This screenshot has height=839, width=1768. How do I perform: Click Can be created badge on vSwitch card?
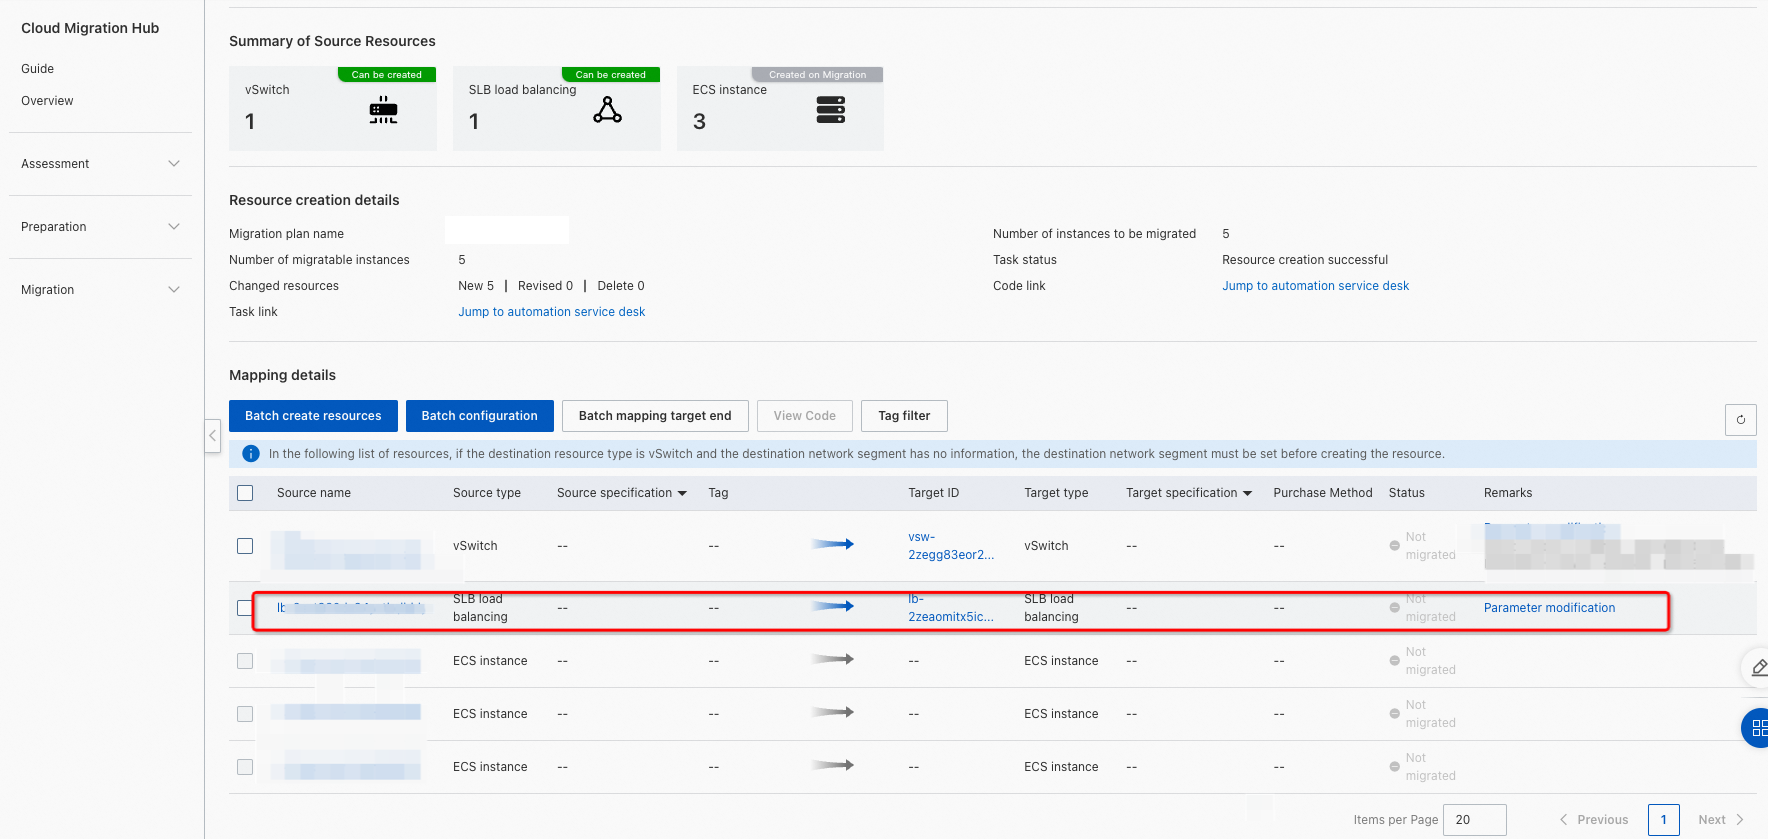387,75
